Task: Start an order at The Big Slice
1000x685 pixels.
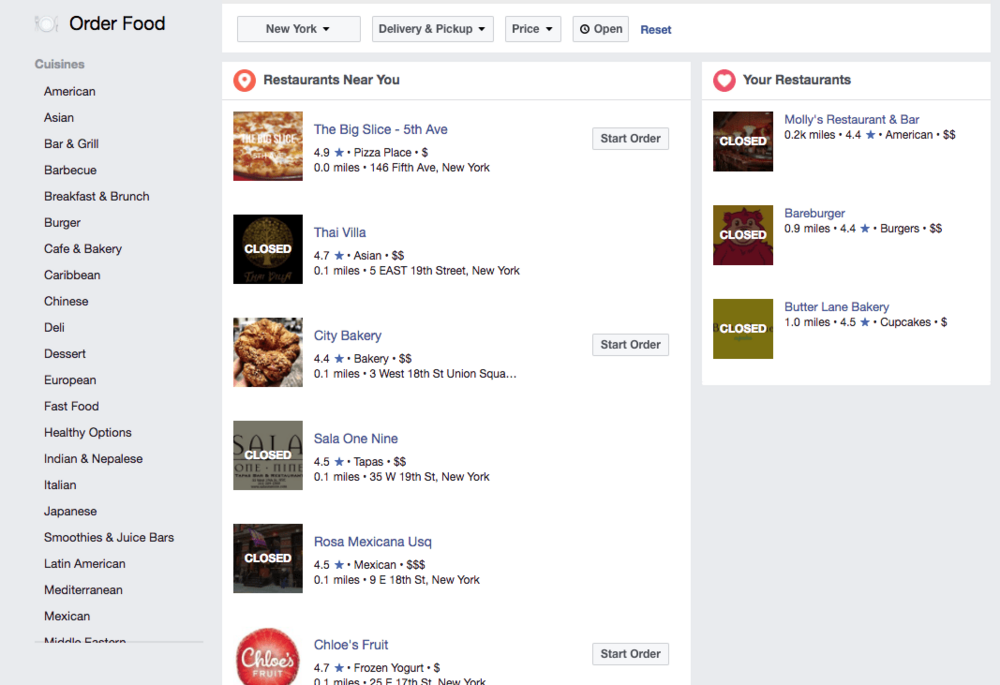Action: point(630,139)
